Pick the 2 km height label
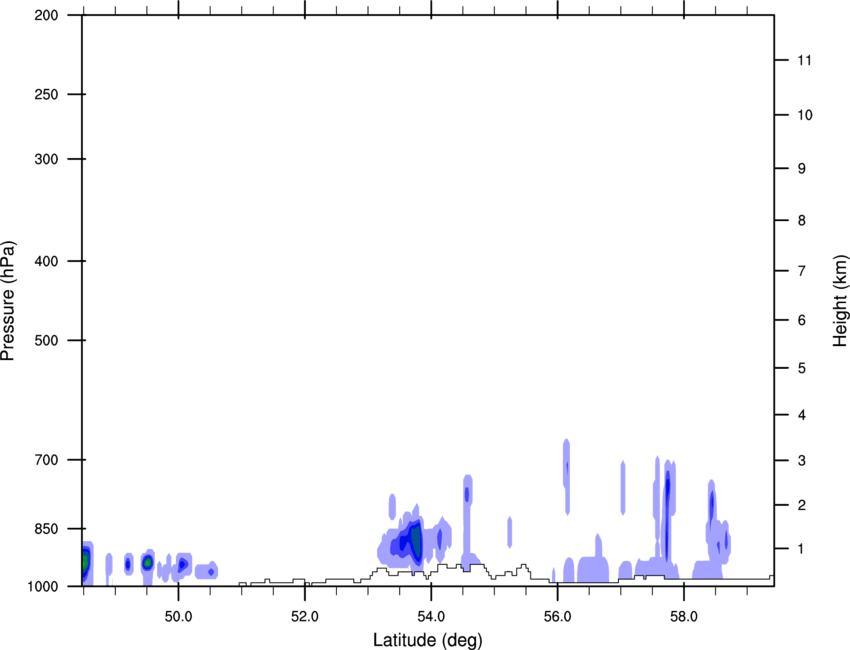The width and height of the screenshot is (850, 650). pos(802,505)
